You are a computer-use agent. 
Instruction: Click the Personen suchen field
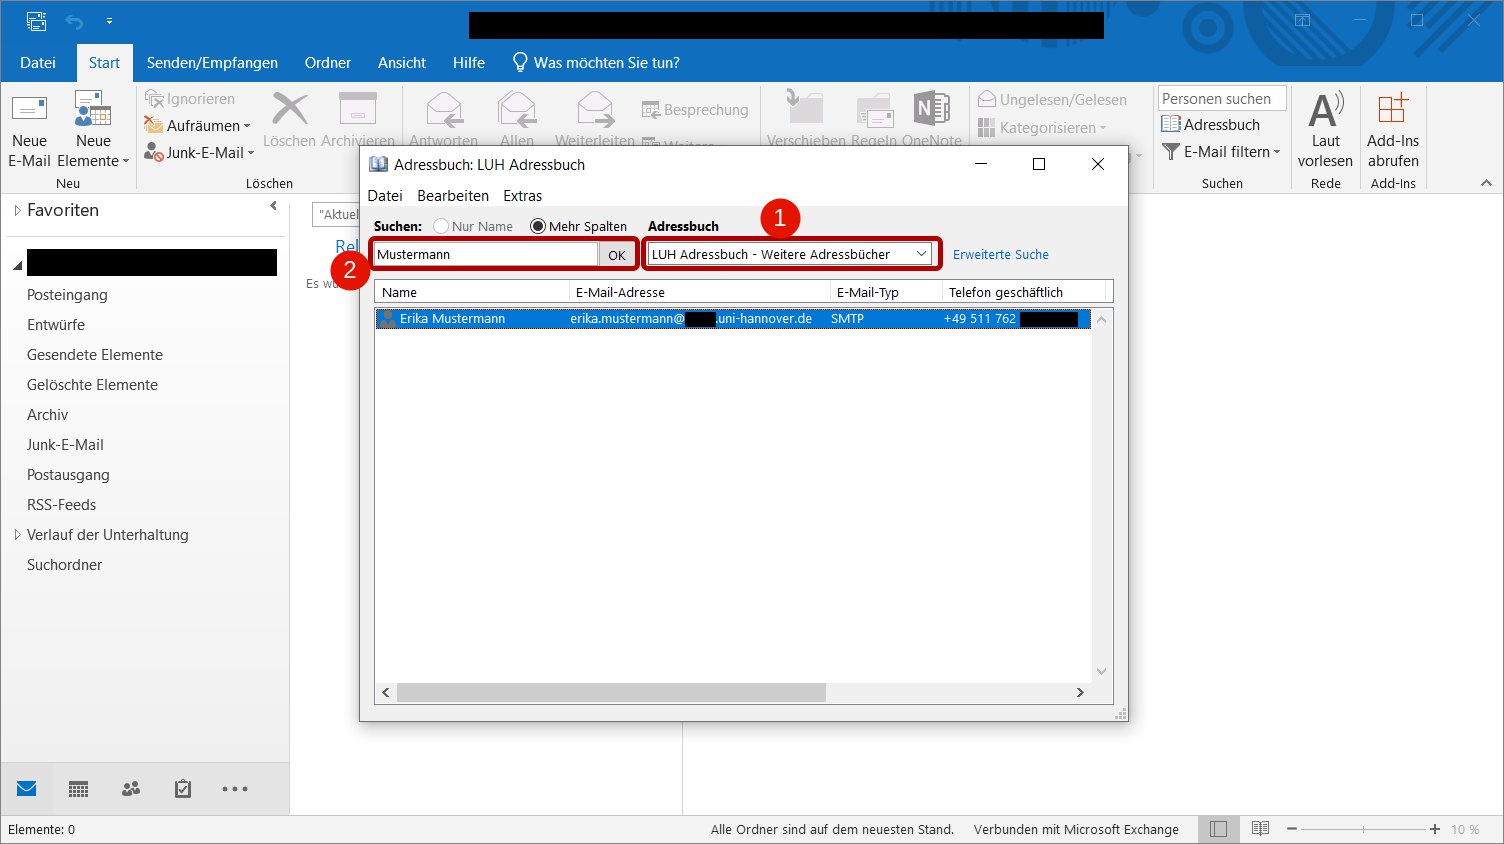point(1222,99)
